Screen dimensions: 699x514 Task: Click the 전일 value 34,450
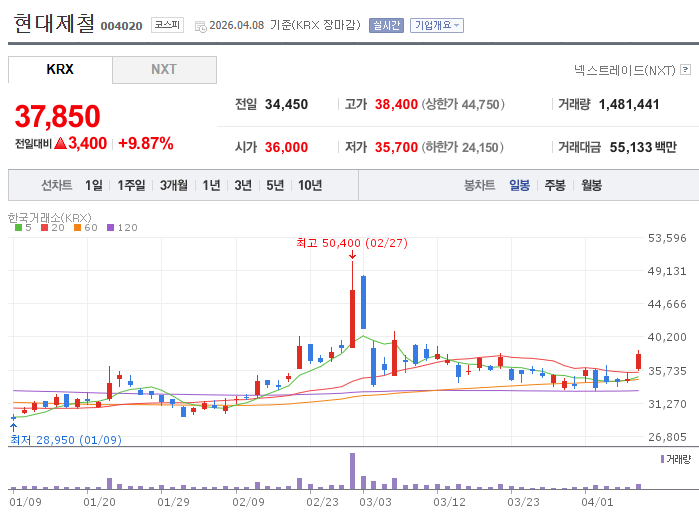coord(286,104)
